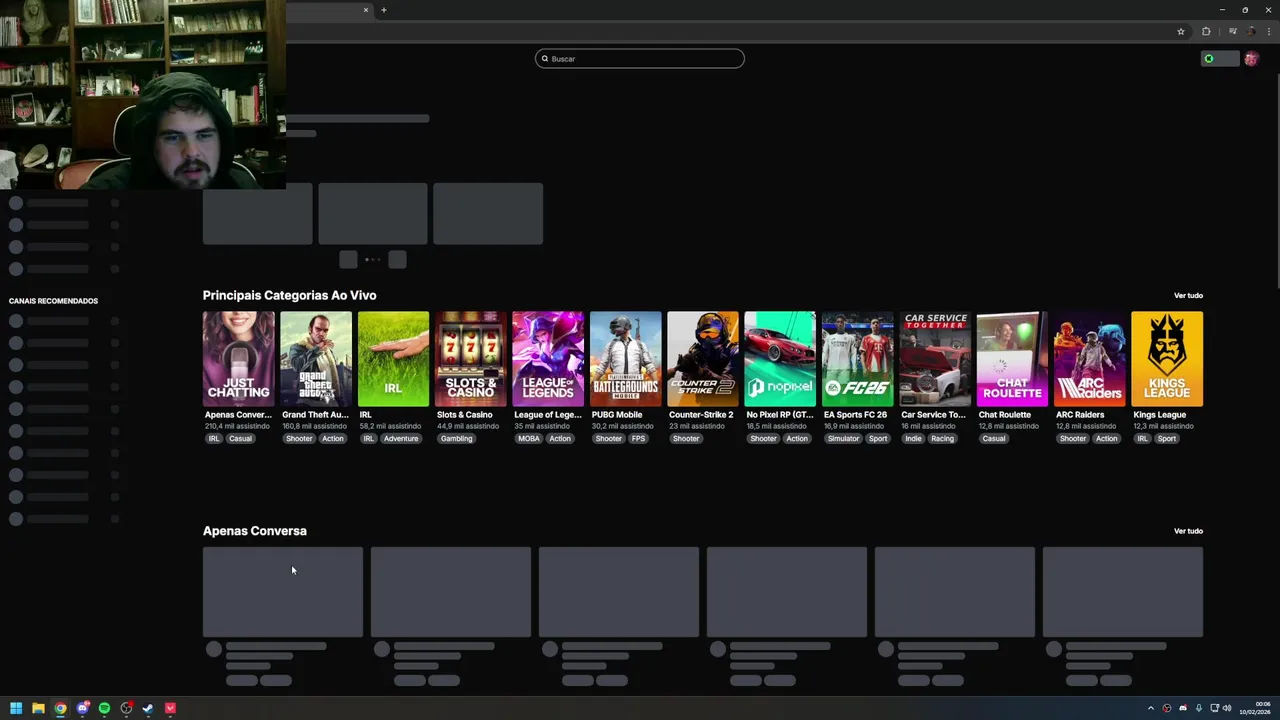
Task: Open Chrome media controls icon
Action: (x=1232, y=31)
